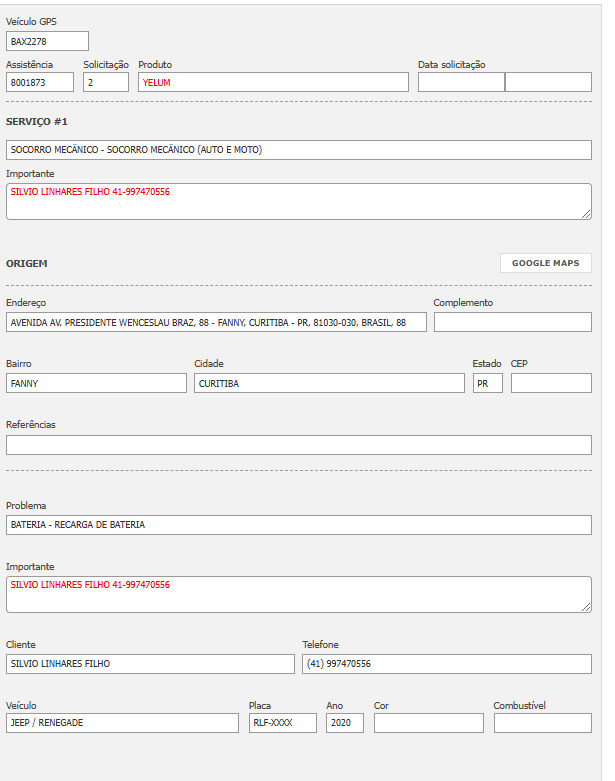615x781 pixels.
Task: Focus the Cidade field showing CURITIBA
Action: [x=329, y=383]
